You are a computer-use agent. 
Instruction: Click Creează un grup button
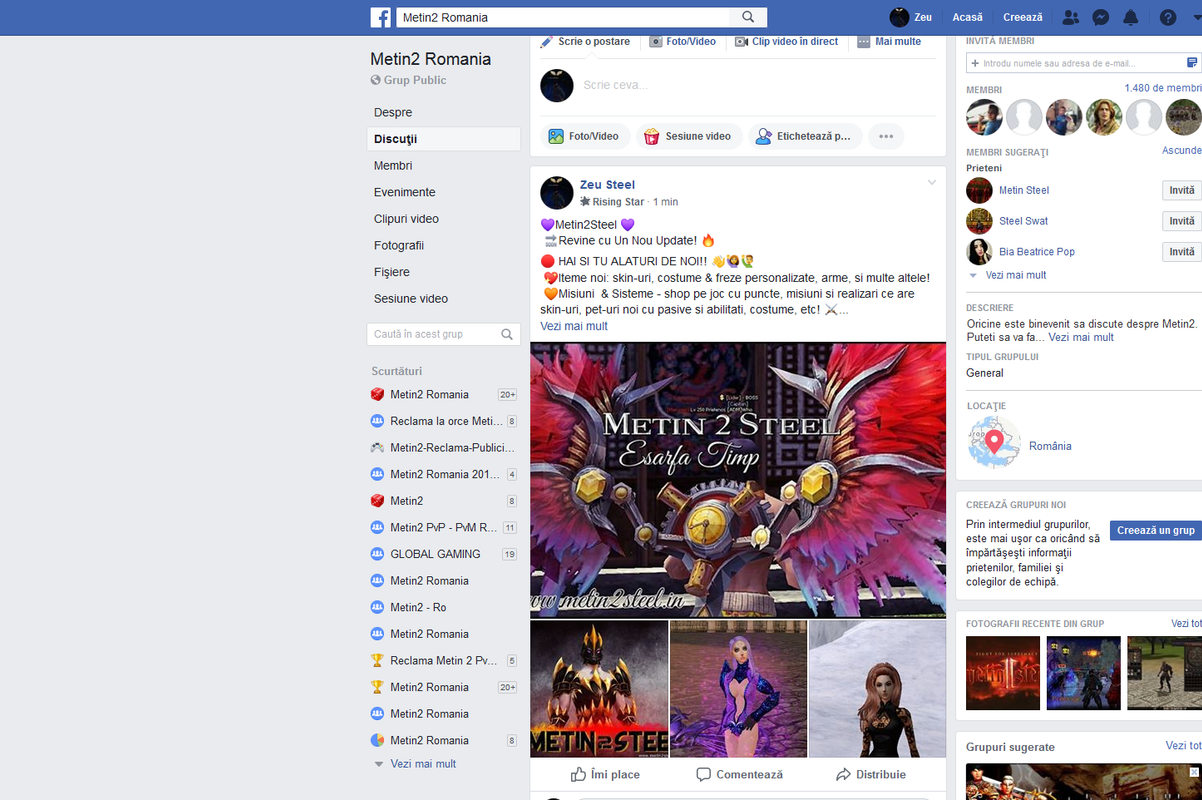pos(1156,530)
